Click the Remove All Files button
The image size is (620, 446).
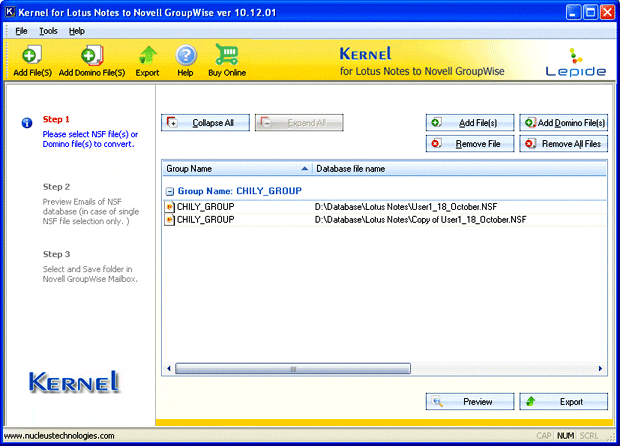tap(563, 144)
